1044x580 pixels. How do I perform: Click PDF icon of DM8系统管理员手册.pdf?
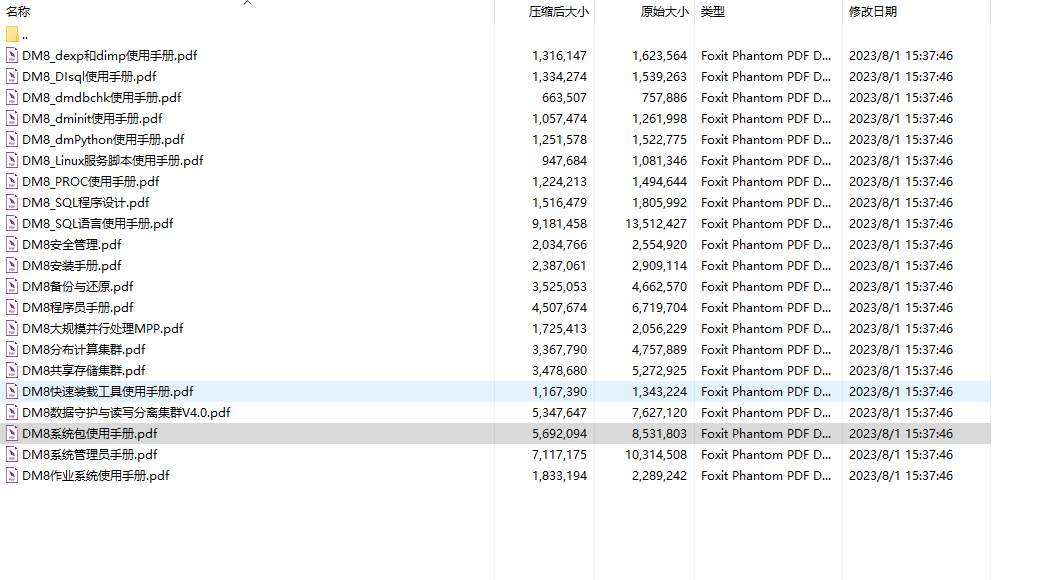(x=12, y=454)
